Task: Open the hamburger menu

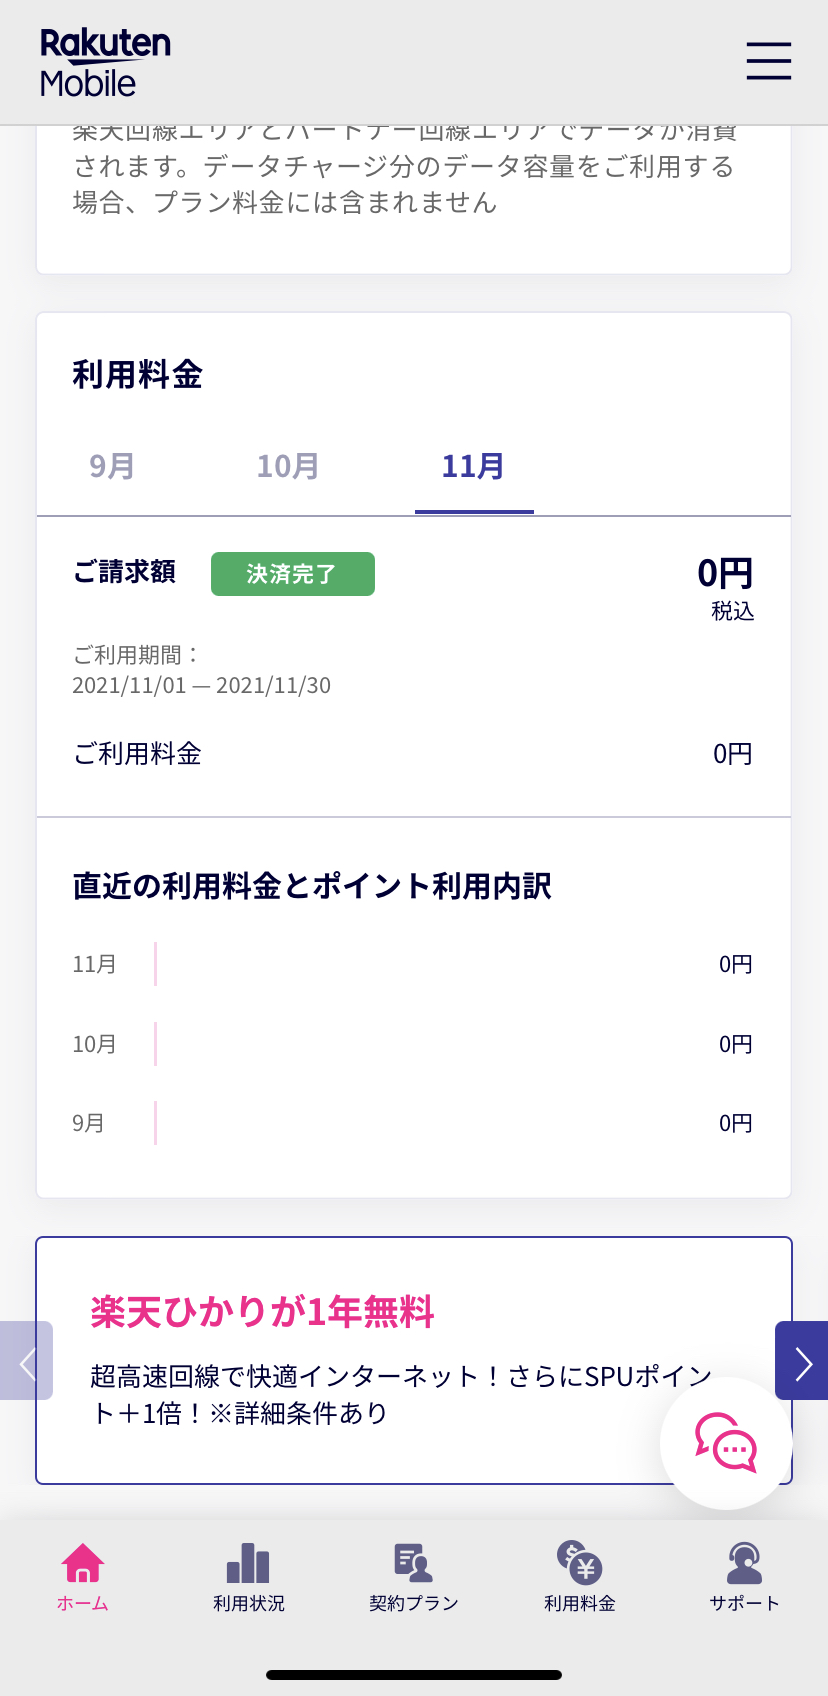Action: pos(768,61)
